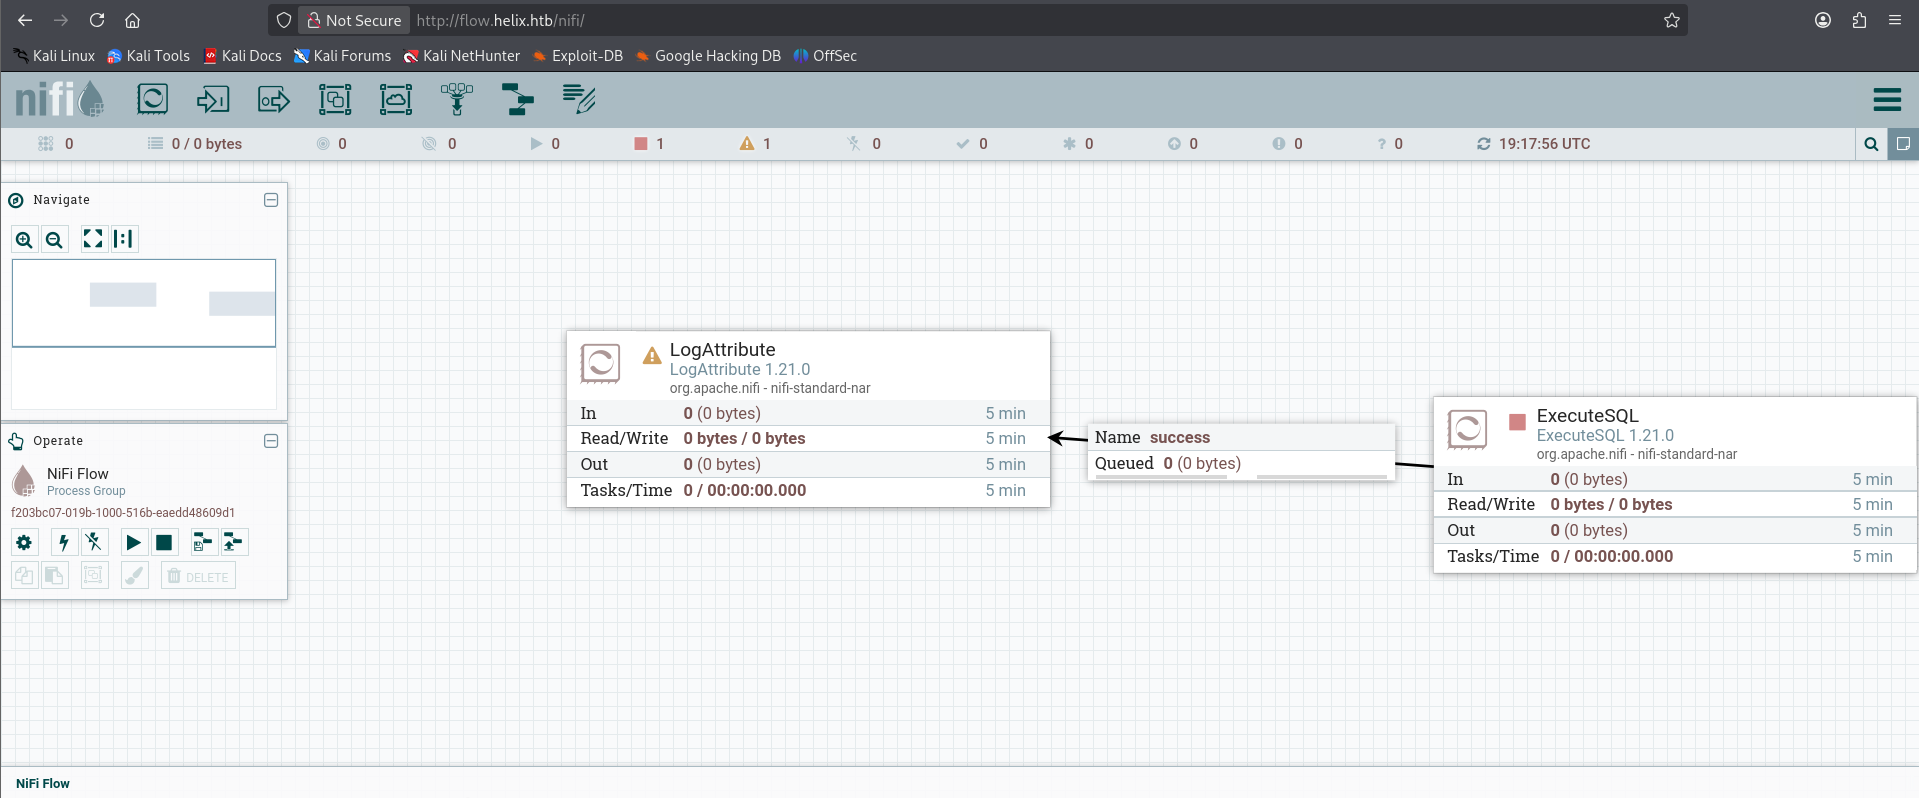Screen dimensions: 1919x798
Task: Select the Output Port toolbar icon
Action: click(274, 99)
